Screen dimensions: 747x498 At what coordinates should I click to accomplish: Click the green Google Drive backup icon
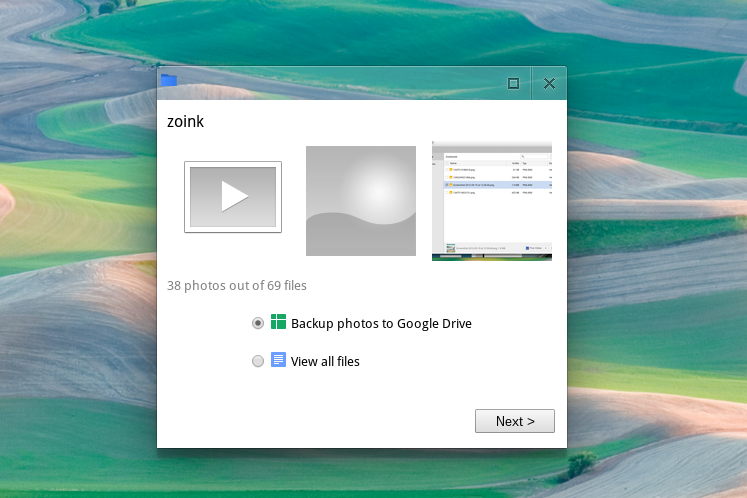pyautogui.click(x=279, y=322)
